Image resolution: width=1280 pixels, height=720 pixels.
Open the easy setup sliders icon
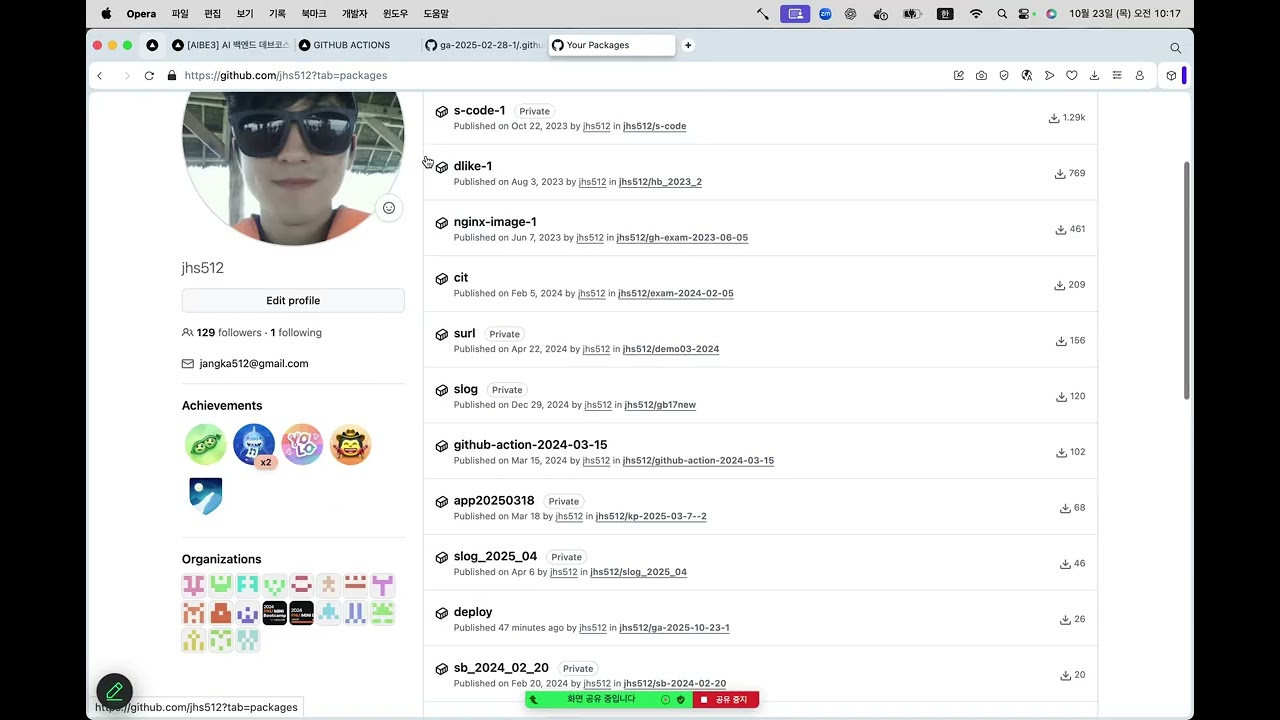[x=1117, y=75]
